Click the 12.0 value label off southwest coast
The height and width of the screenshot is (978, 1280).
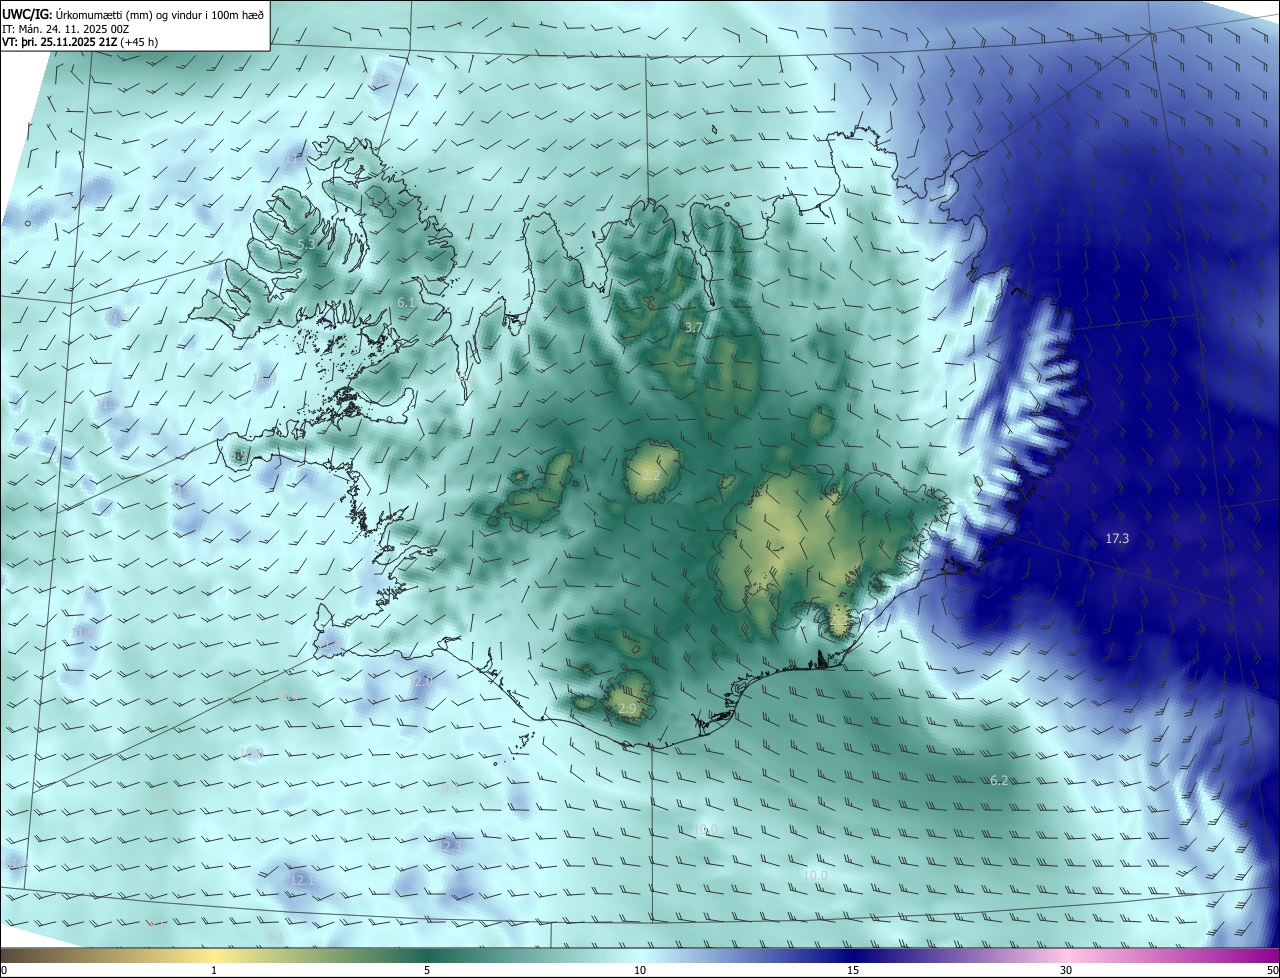pyautogui.click(x=422, y=680)
